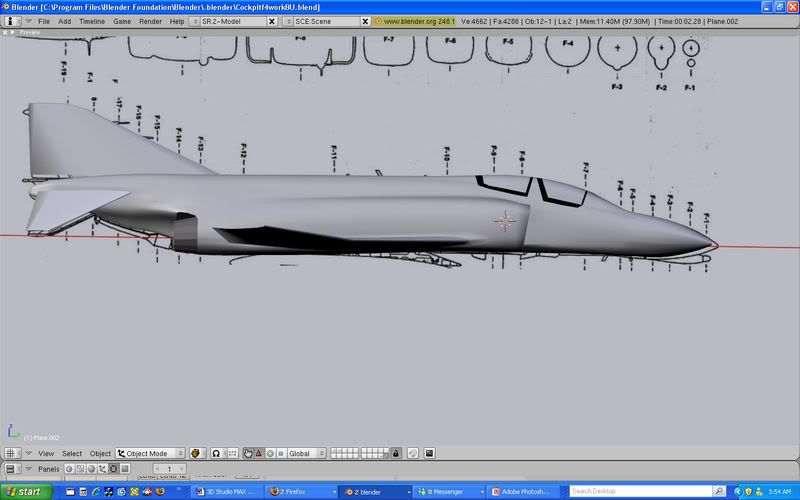Switch to Firefox taskbar group
The width and height of the screenshot is (800, 500).
point(303,492)
